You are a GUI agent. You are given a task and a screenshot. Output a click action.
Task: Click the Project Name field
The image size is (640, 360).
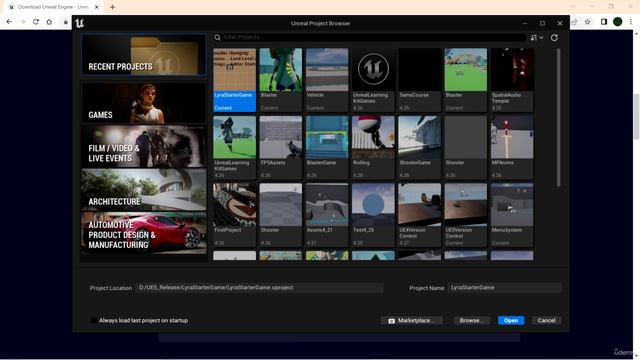pyautogui.click(x=504, y=288)
